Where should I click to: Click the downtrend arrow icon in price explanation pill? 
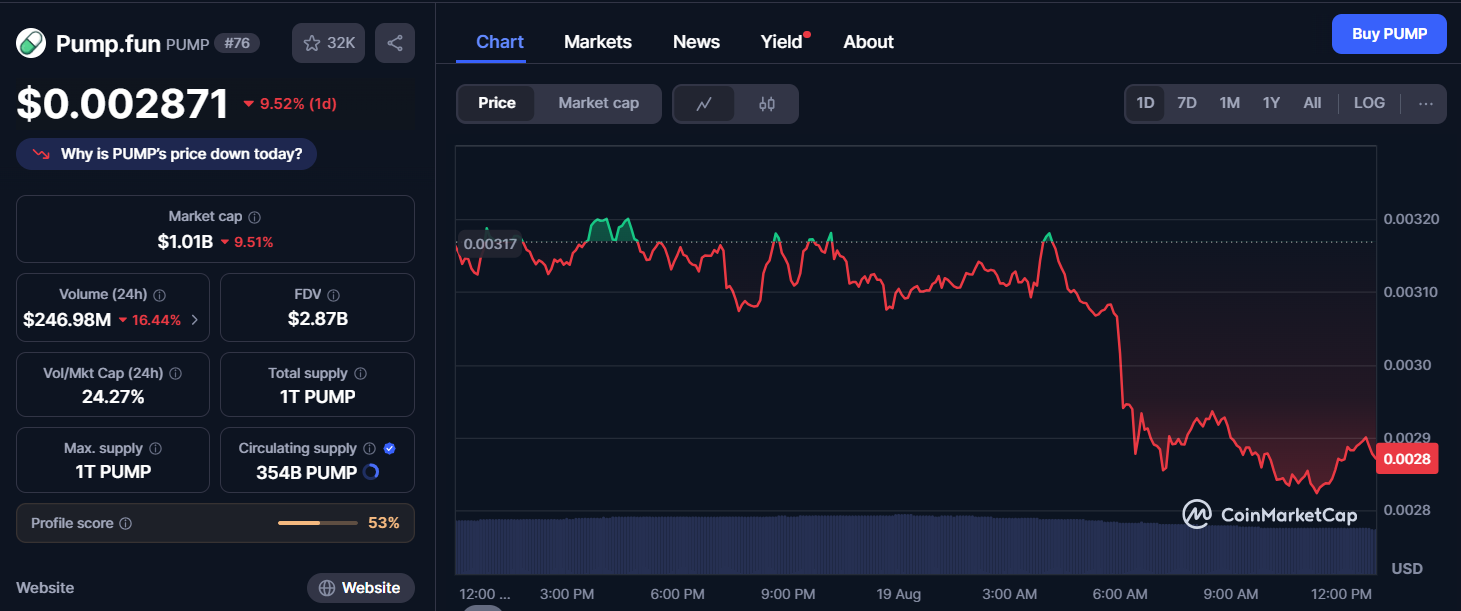[41, 154]
